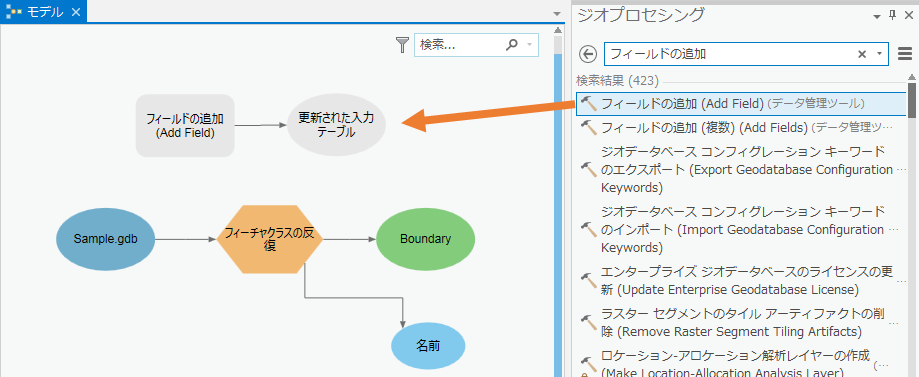The width and height of the screenshot is (919, 377).
Task: Click hammer icon next to Add Fields (複数)
Action: click(588, 127)
